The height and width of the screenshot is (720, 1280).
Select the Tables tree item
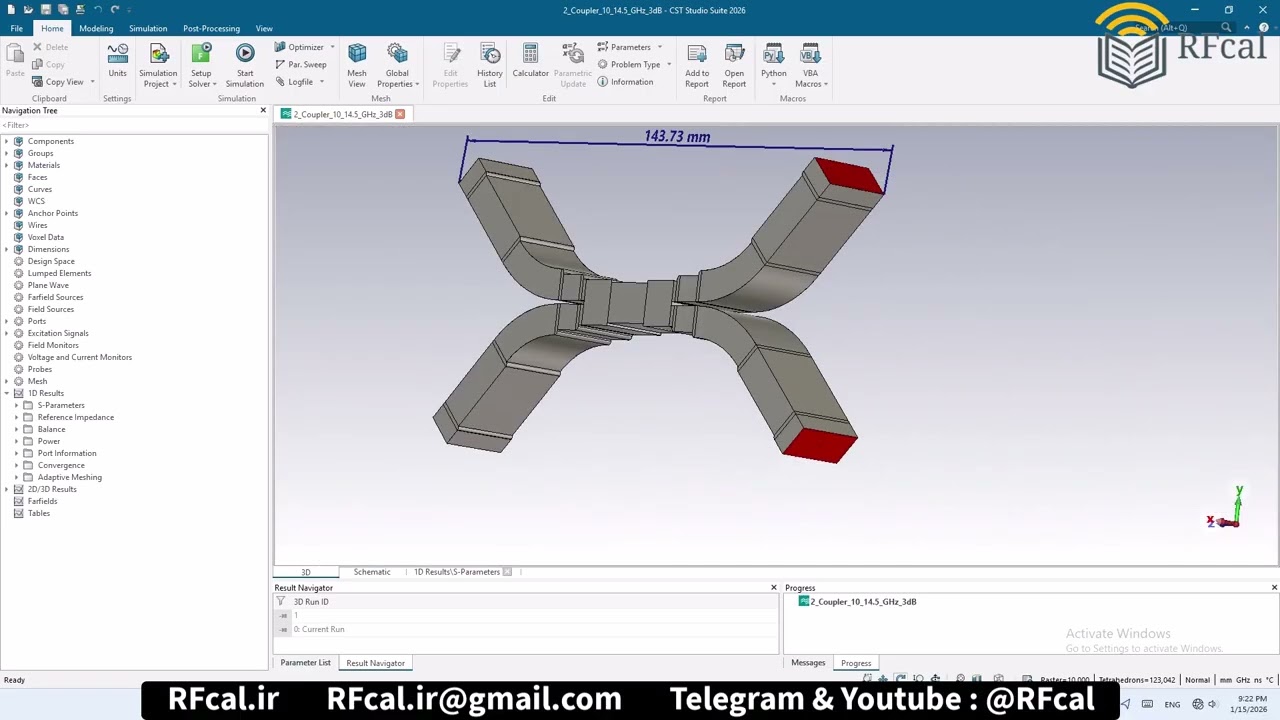coord(39,513)
